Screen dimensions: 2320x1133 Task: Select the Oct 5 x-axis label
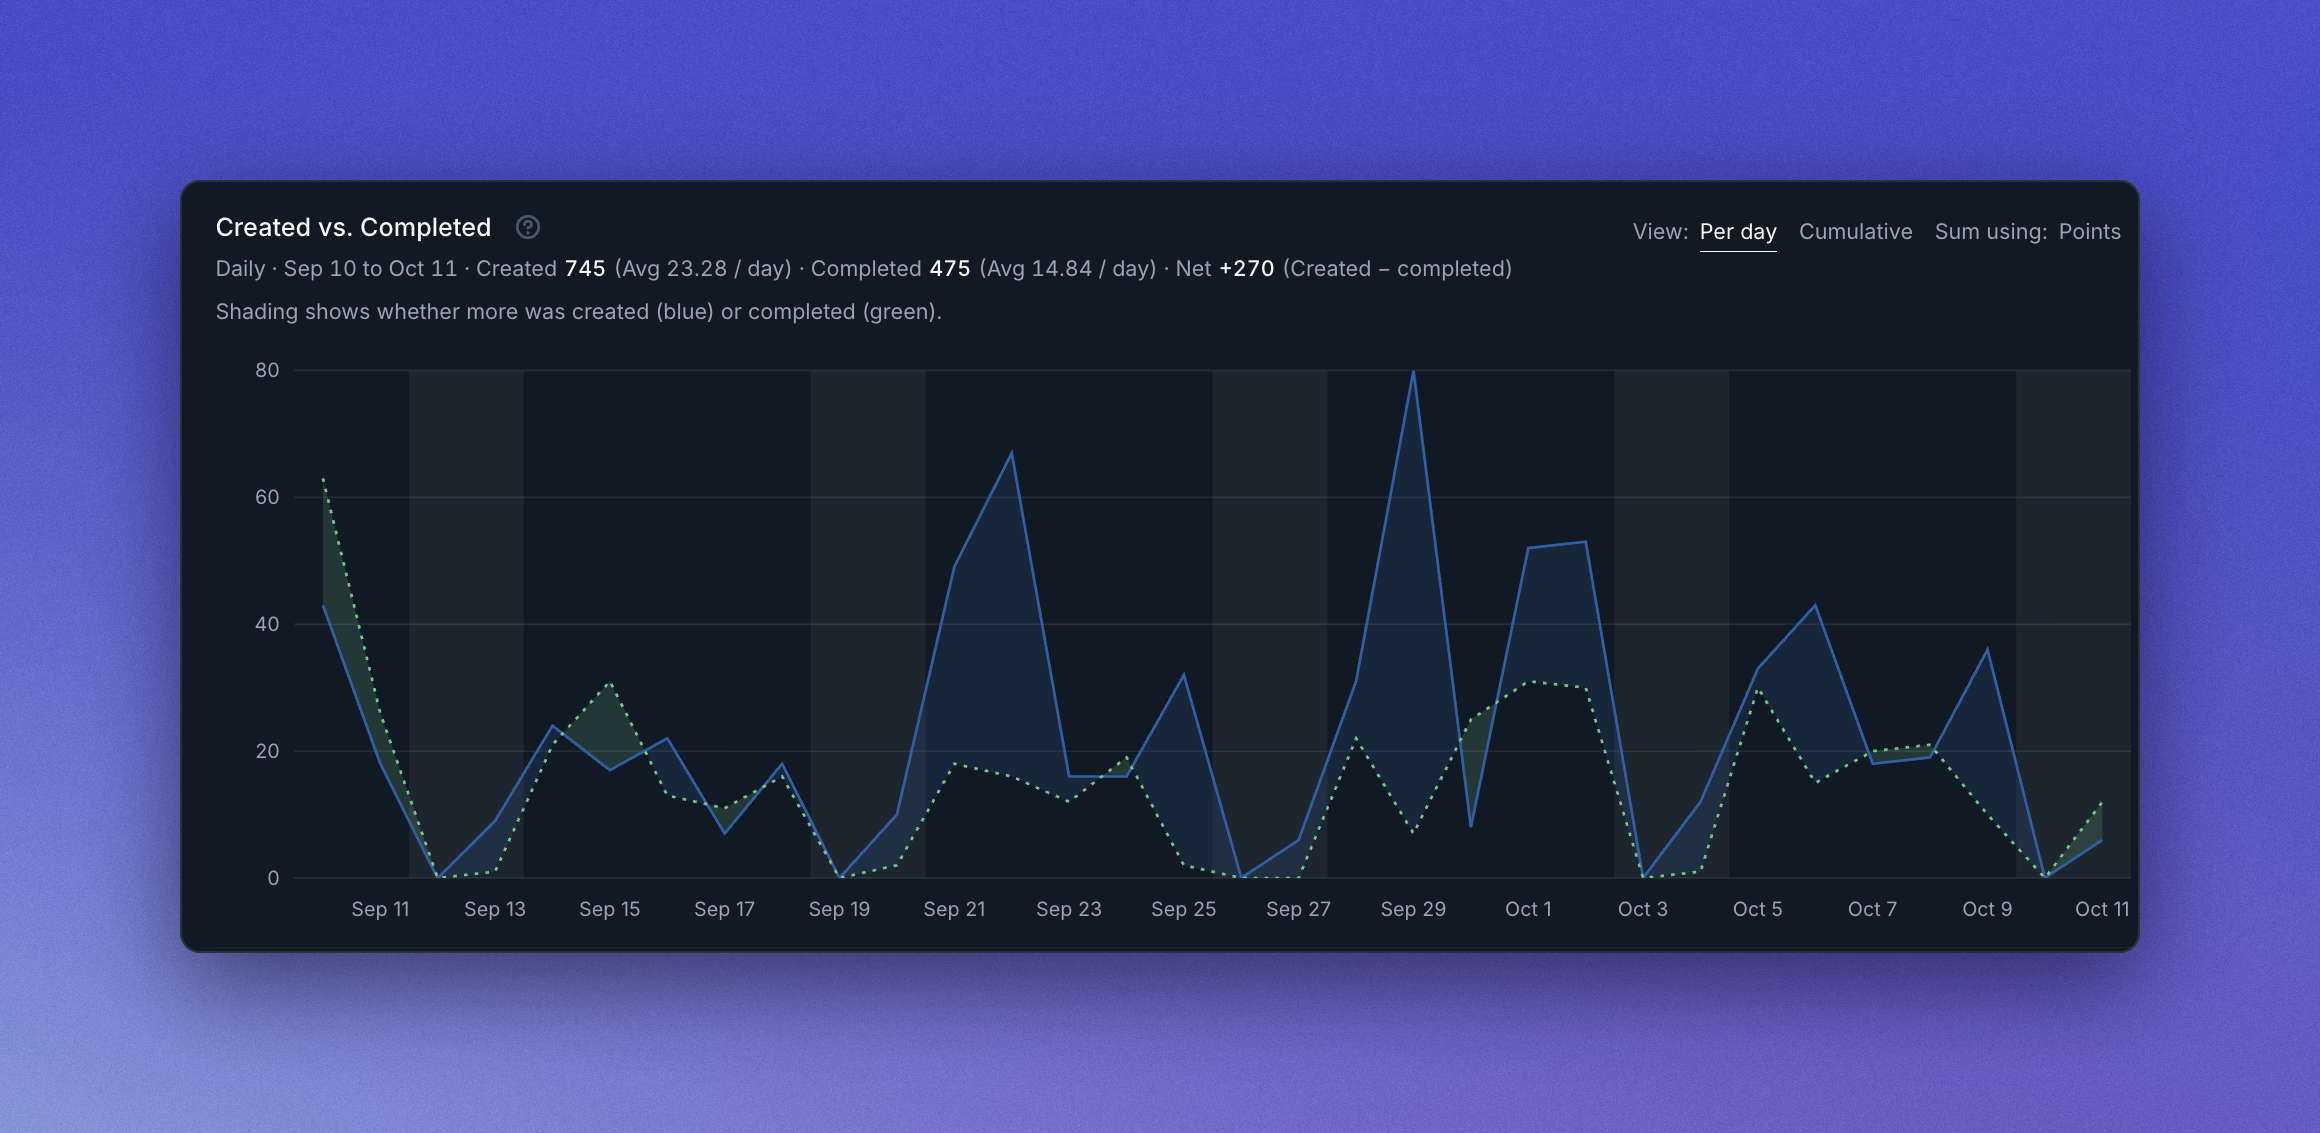(1757, 909)
